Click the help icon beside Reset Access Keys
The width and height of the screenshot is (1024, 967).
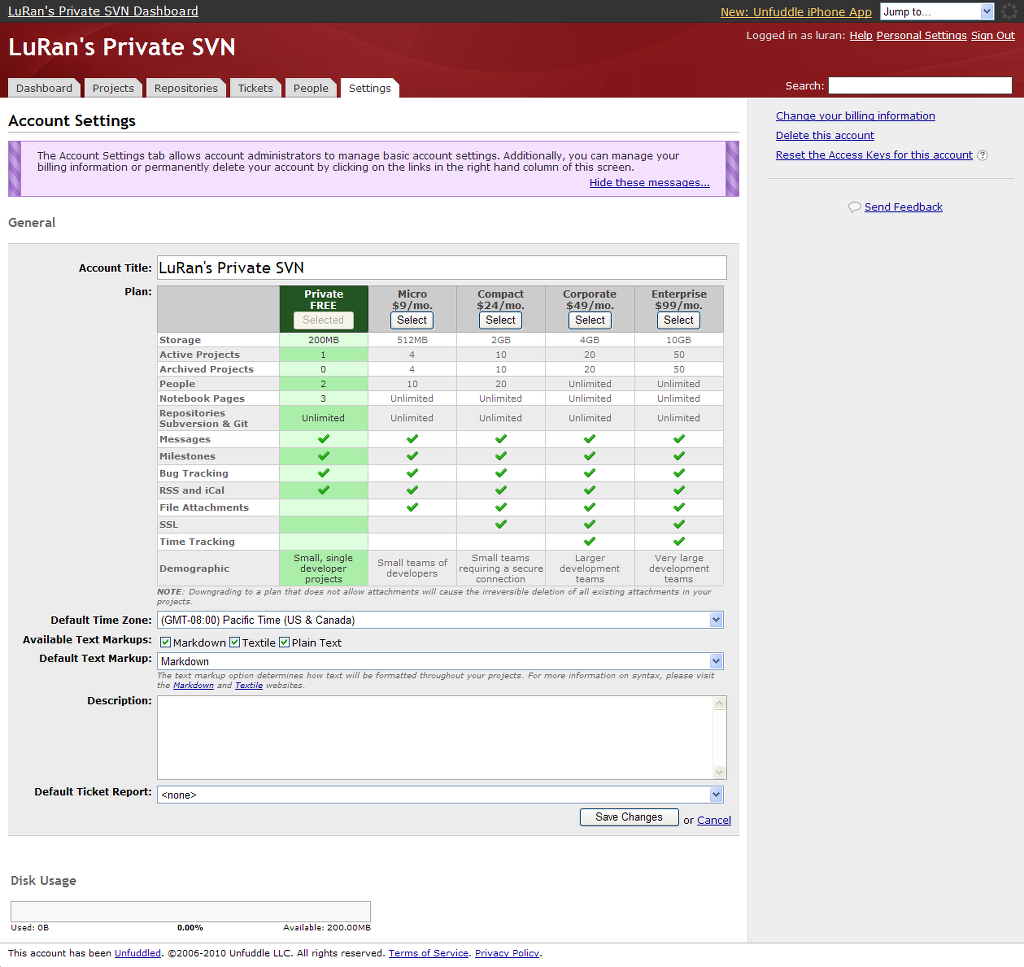[982, 156]
